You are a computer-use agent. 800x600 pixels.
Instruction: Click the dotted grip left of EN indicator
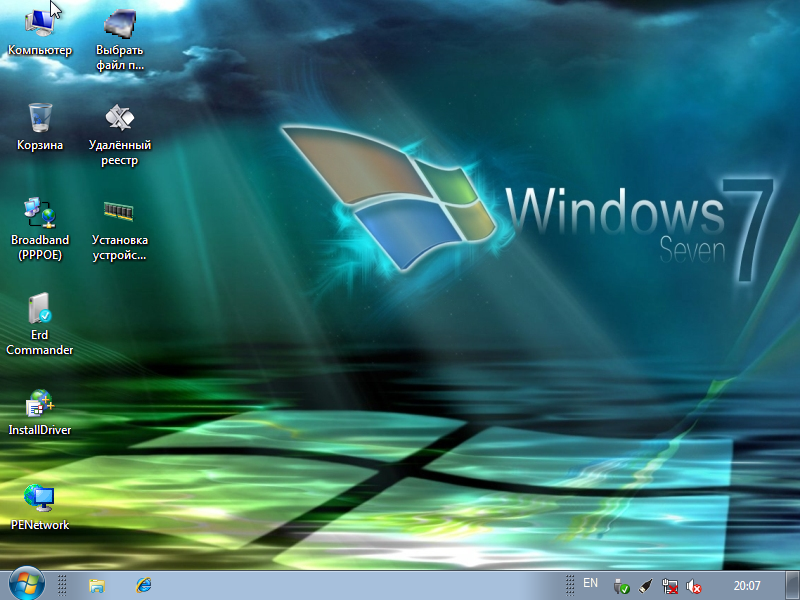point(569,585)
